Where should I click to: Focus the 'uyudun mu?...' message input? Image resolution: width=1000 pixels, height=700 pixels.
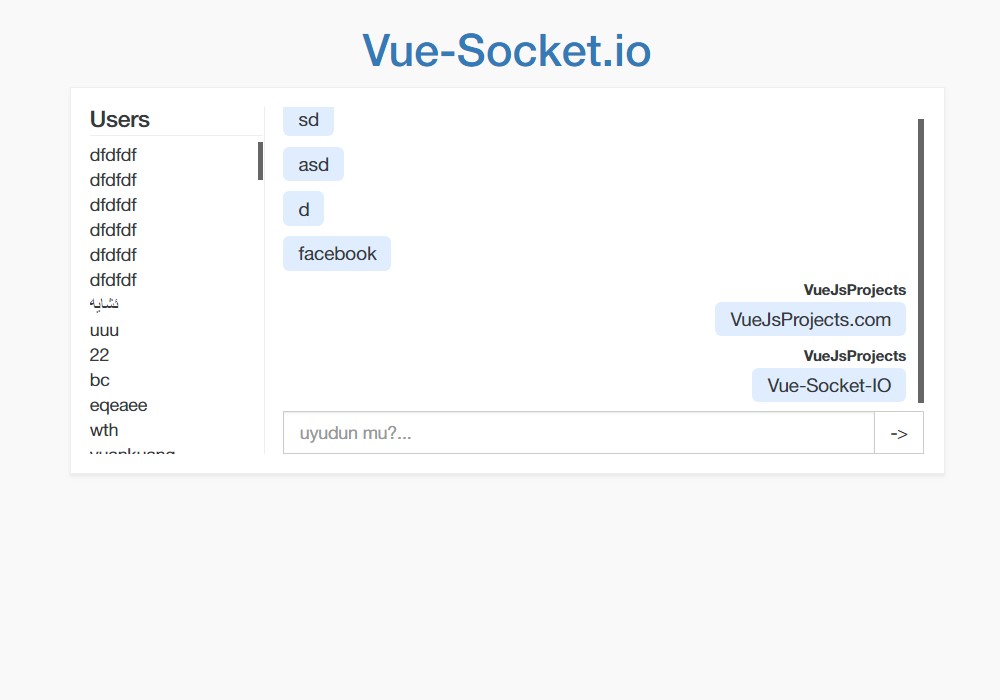pos(578,433)
